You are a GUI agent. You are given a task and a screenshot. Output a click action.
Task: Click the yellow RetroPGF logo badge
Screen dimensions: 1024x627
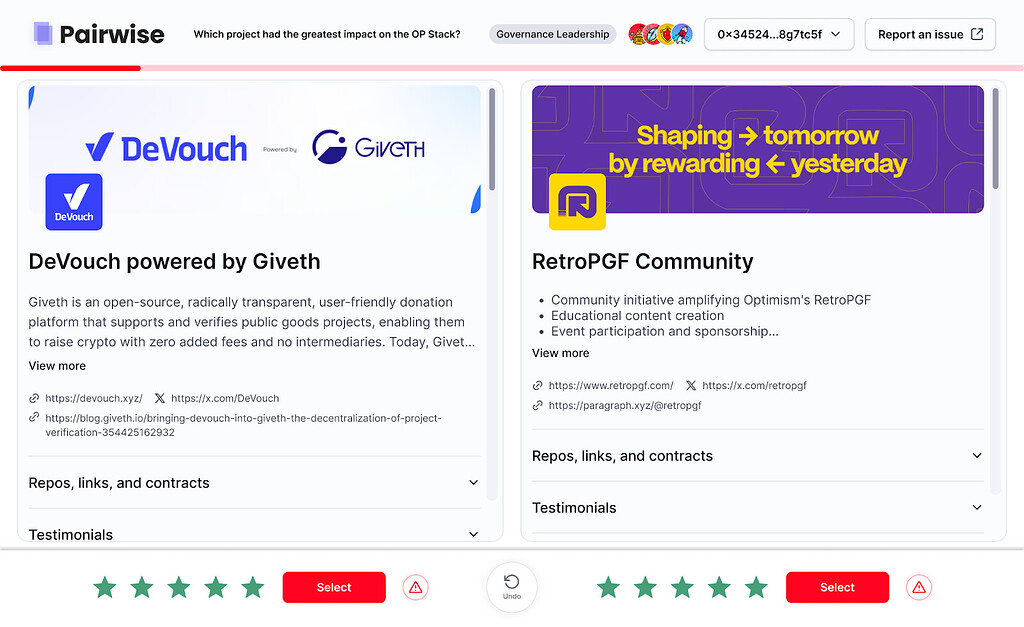click(577, 201)
